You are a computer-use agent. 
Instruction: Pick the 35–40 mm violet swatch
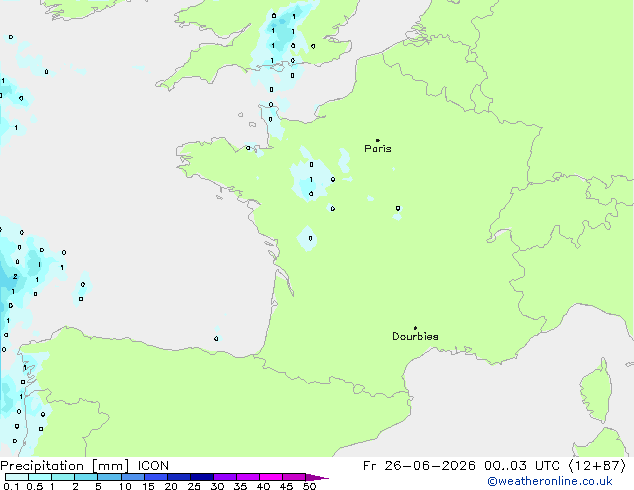click(248, 477)
